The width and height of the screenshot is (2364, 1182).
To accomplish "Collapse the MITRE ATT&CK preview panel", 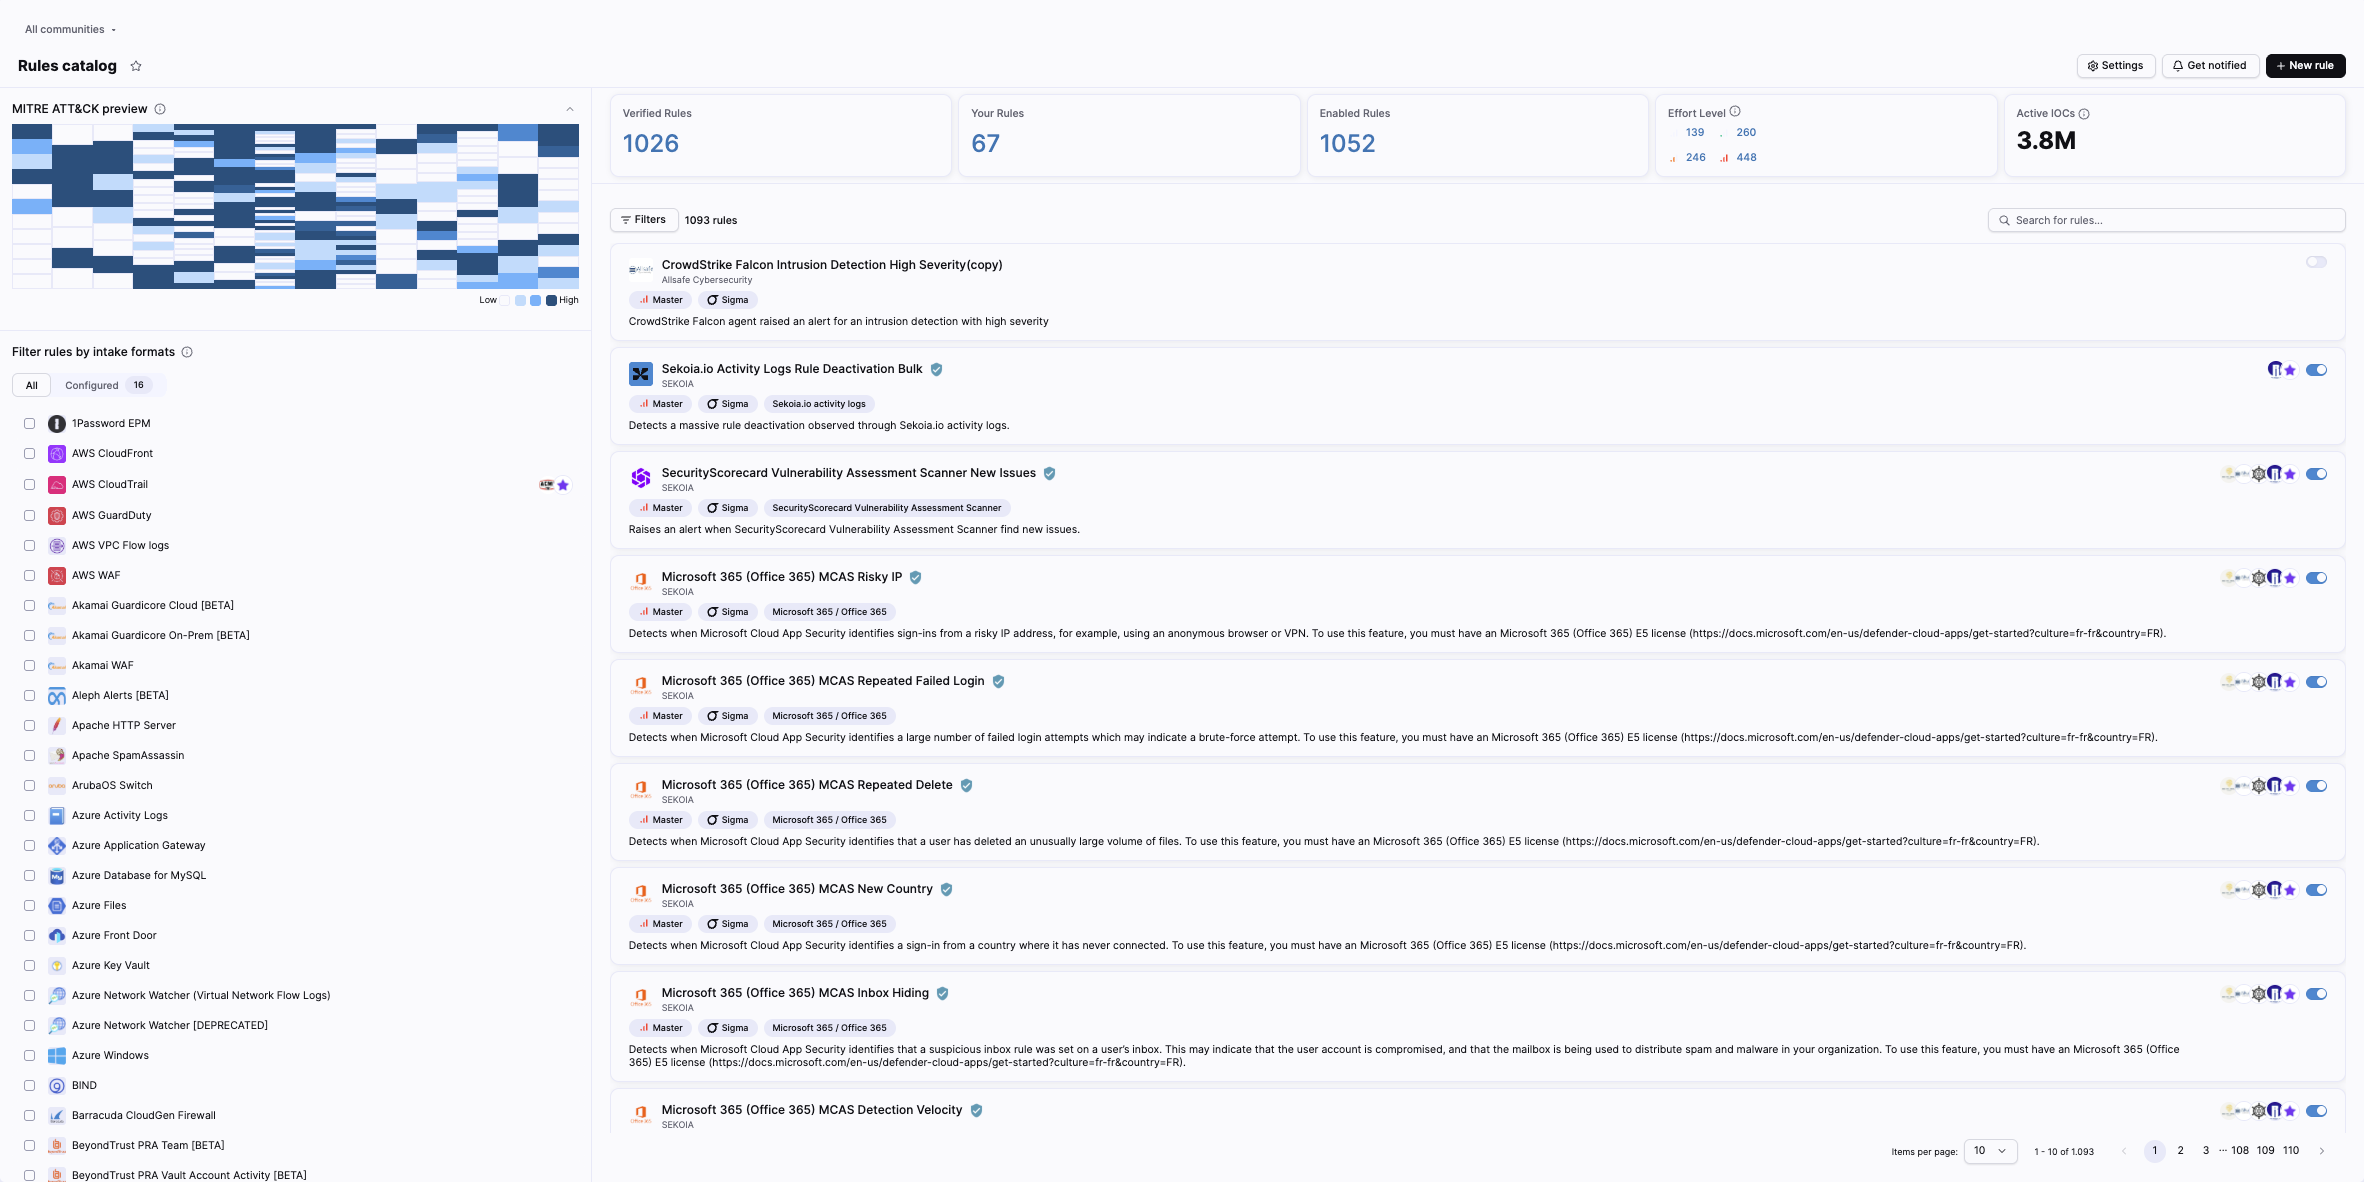I will [x=570, y=109].
